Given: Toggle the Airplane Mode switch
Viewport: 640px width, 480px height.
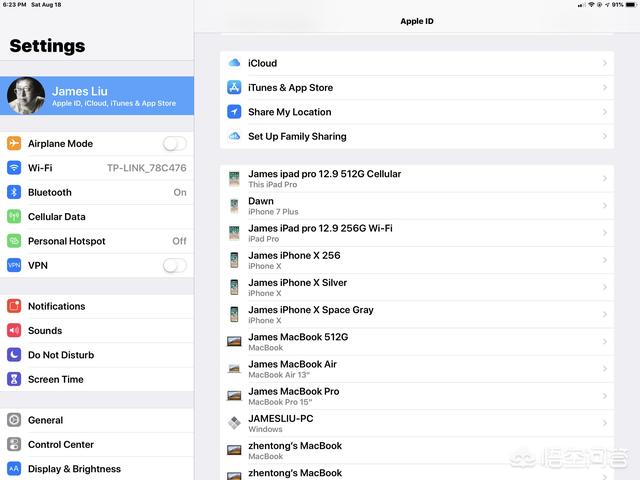Looking at the screenshot, I should tap(175, 143).
